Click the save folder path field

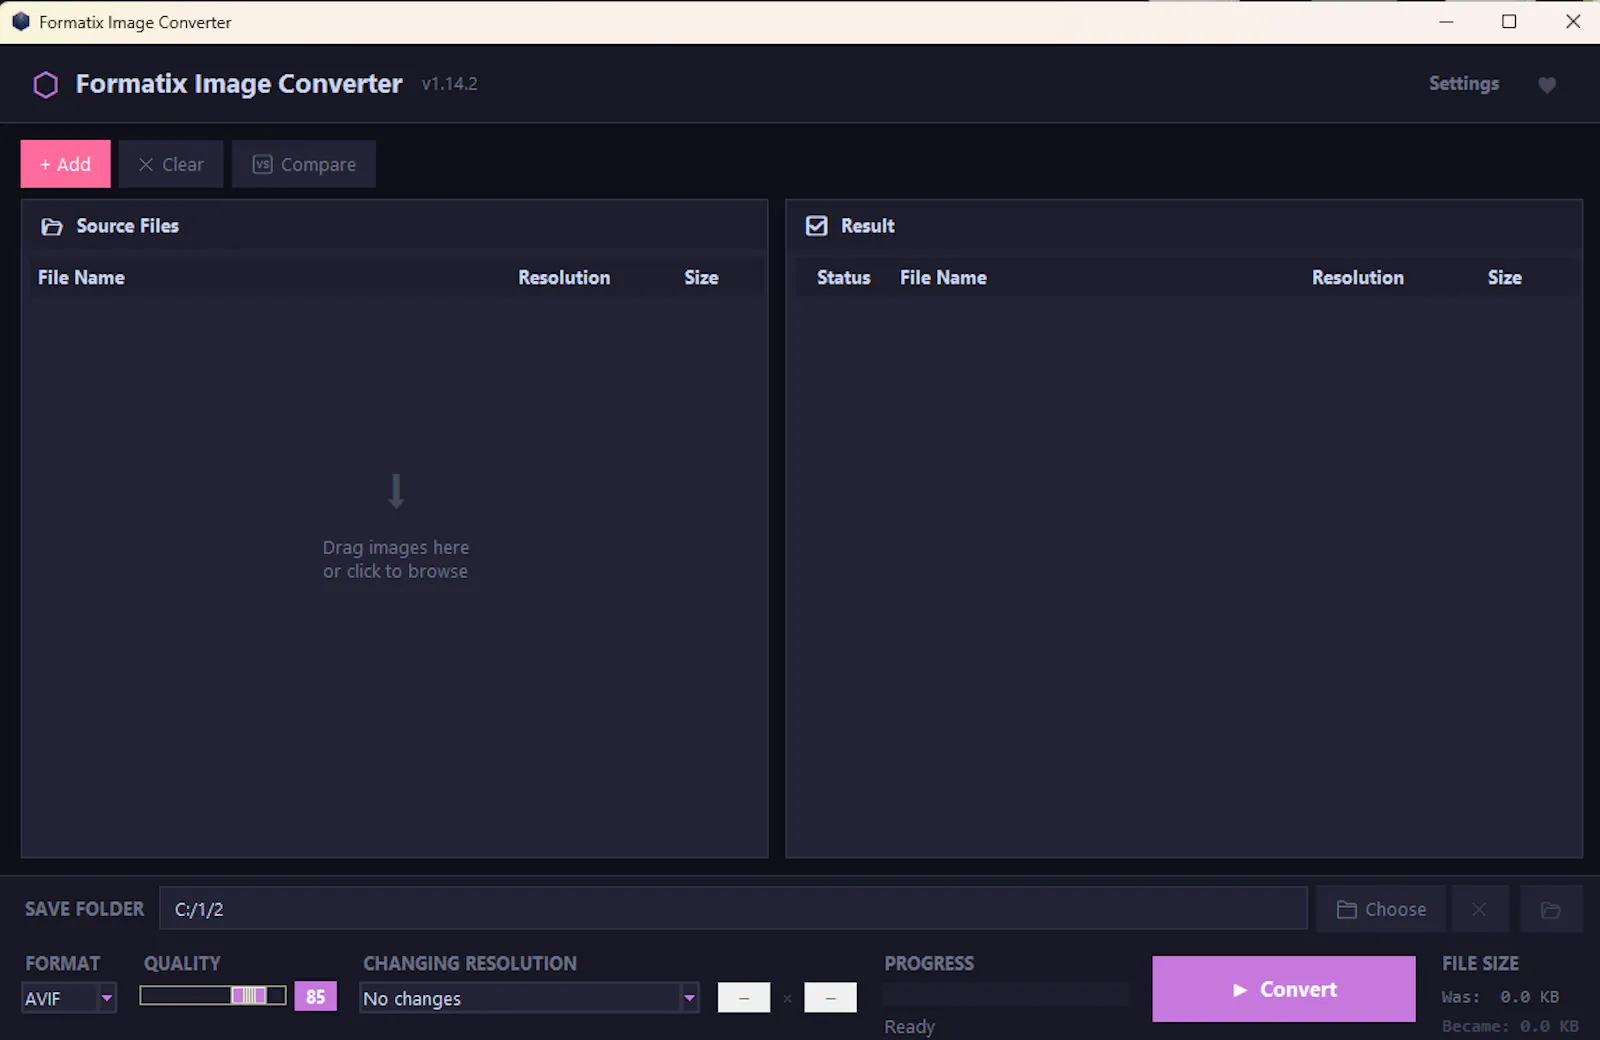(733, 909)
